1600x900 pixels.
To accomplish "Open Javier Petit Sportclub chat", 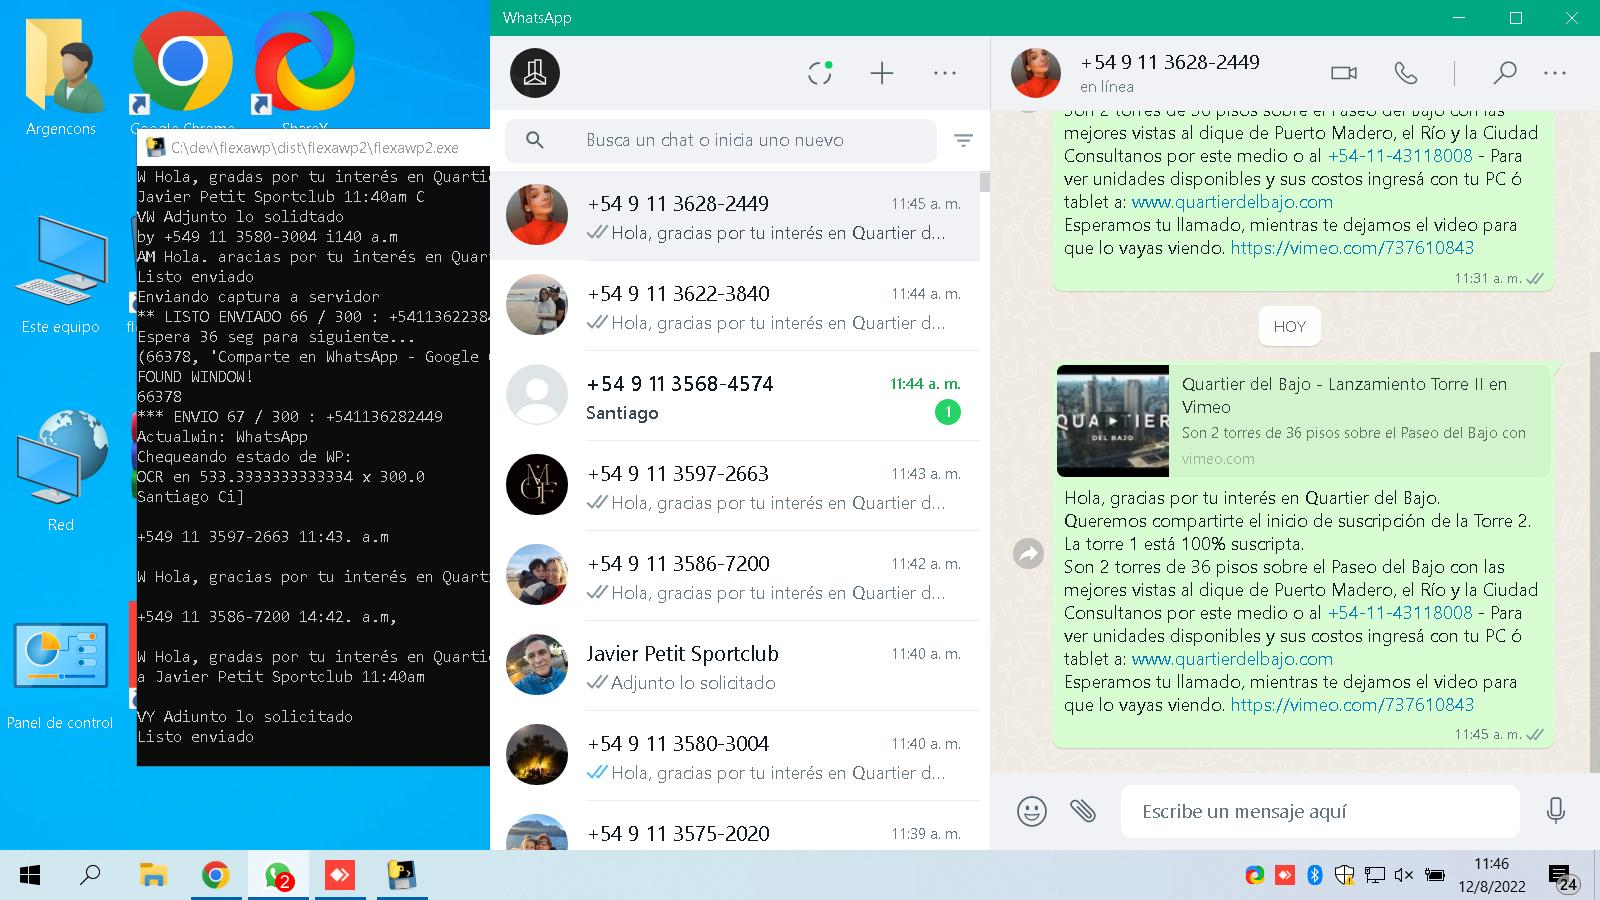I will 735,666.
